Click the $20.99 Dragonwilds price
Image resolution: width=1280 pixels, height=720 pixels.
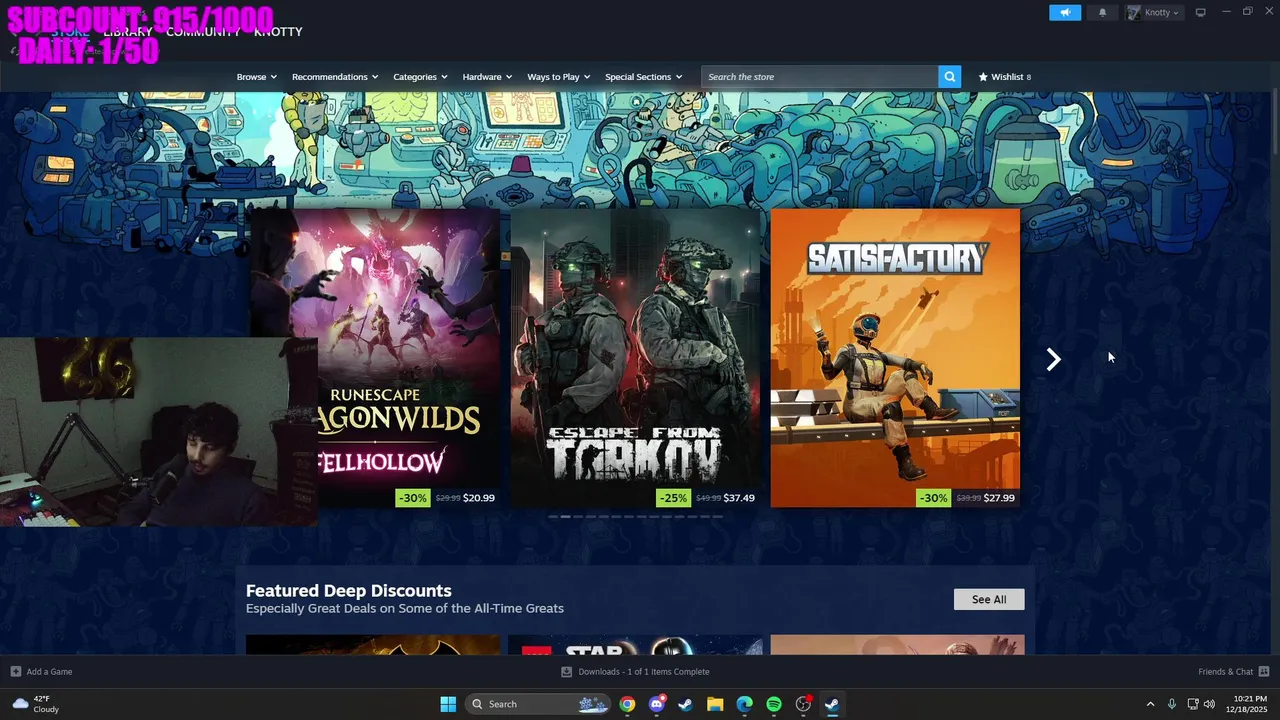pyautogui.click(x=479, y=498)
